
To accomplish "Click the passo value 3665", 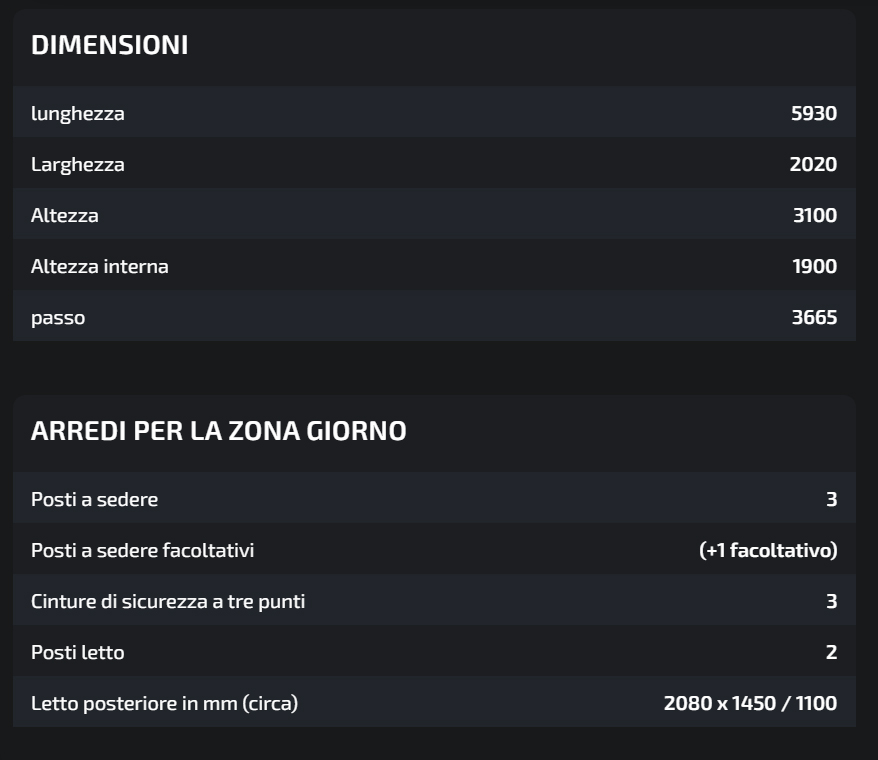I will click(x=814, y=318).
